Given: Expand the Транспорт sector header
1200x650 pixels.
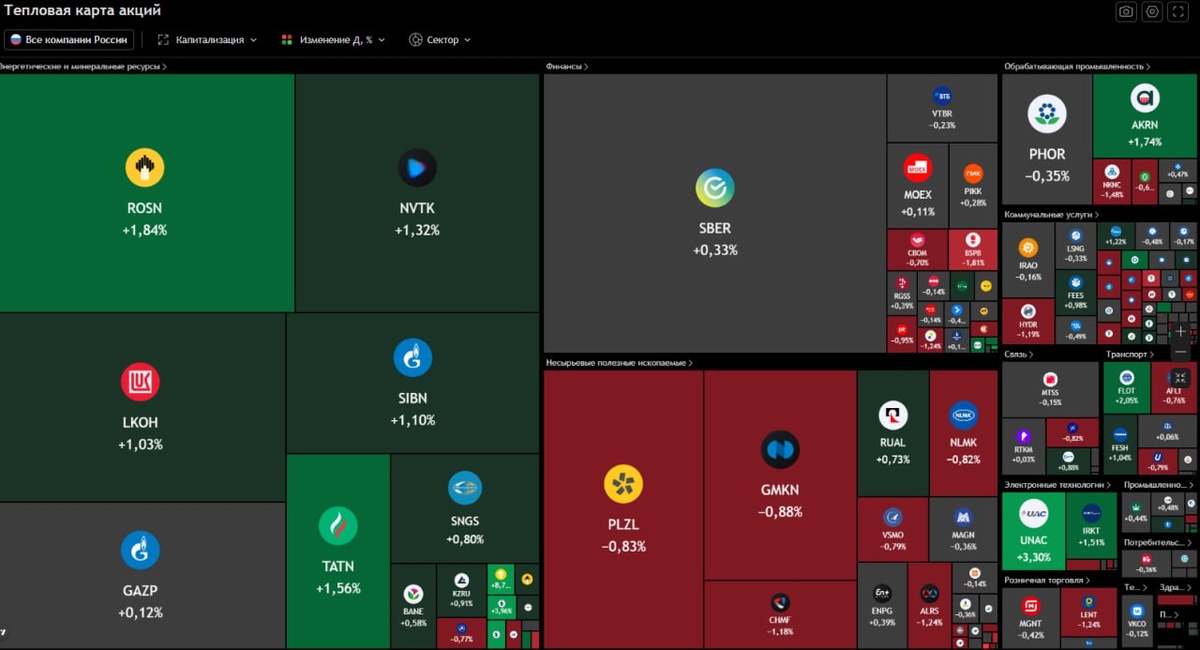Looking at the screenshot, I should coord(1130,354).
